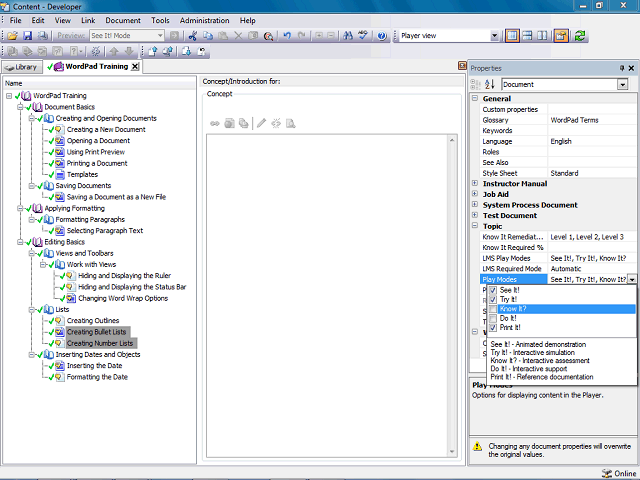
Task: Click the edit pencil icon in Concept pane
Action: click(262, 123)
